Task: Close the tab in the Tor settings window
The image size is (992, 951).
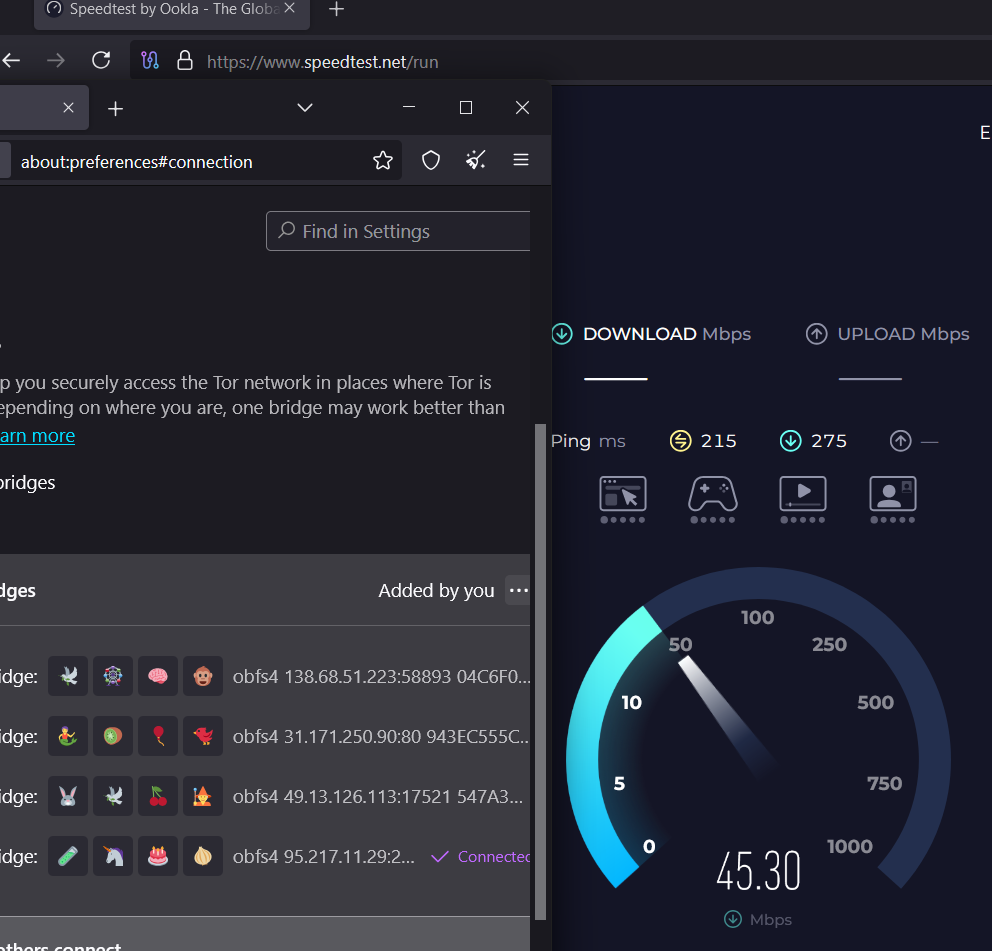Action: [x=68, y=108]
